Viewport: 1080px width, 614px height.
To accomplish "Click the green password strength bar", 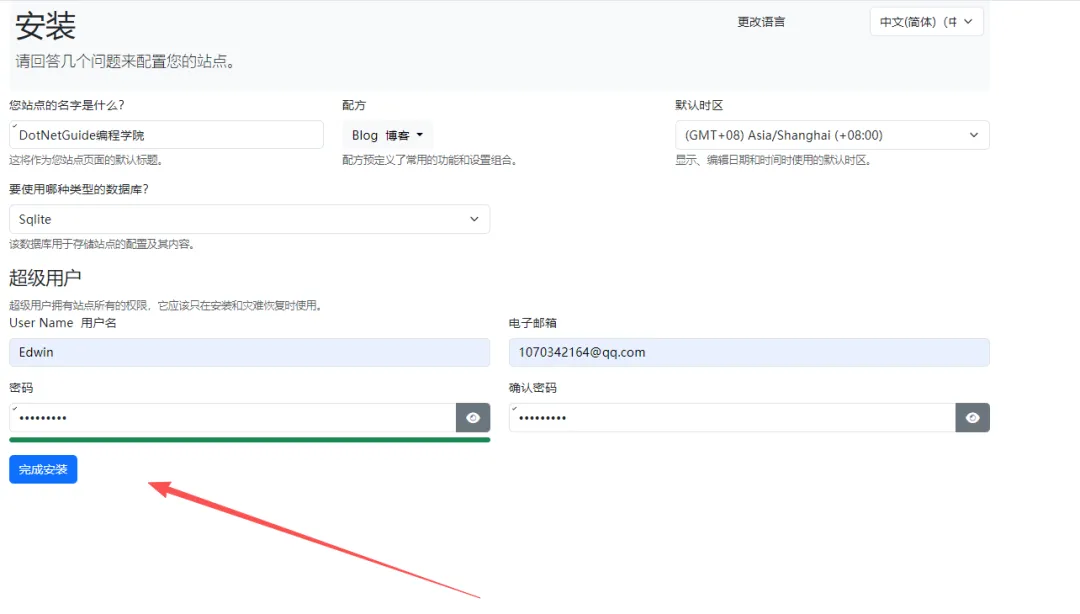I will [x=249, y=439].
